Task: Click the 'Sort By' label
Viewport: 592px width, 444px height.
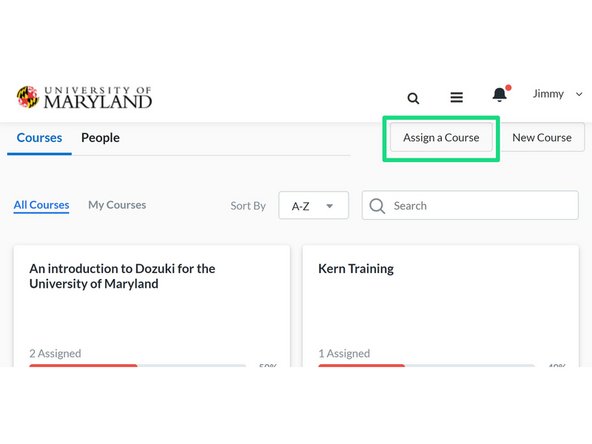Action: click(x=248, y=206)
